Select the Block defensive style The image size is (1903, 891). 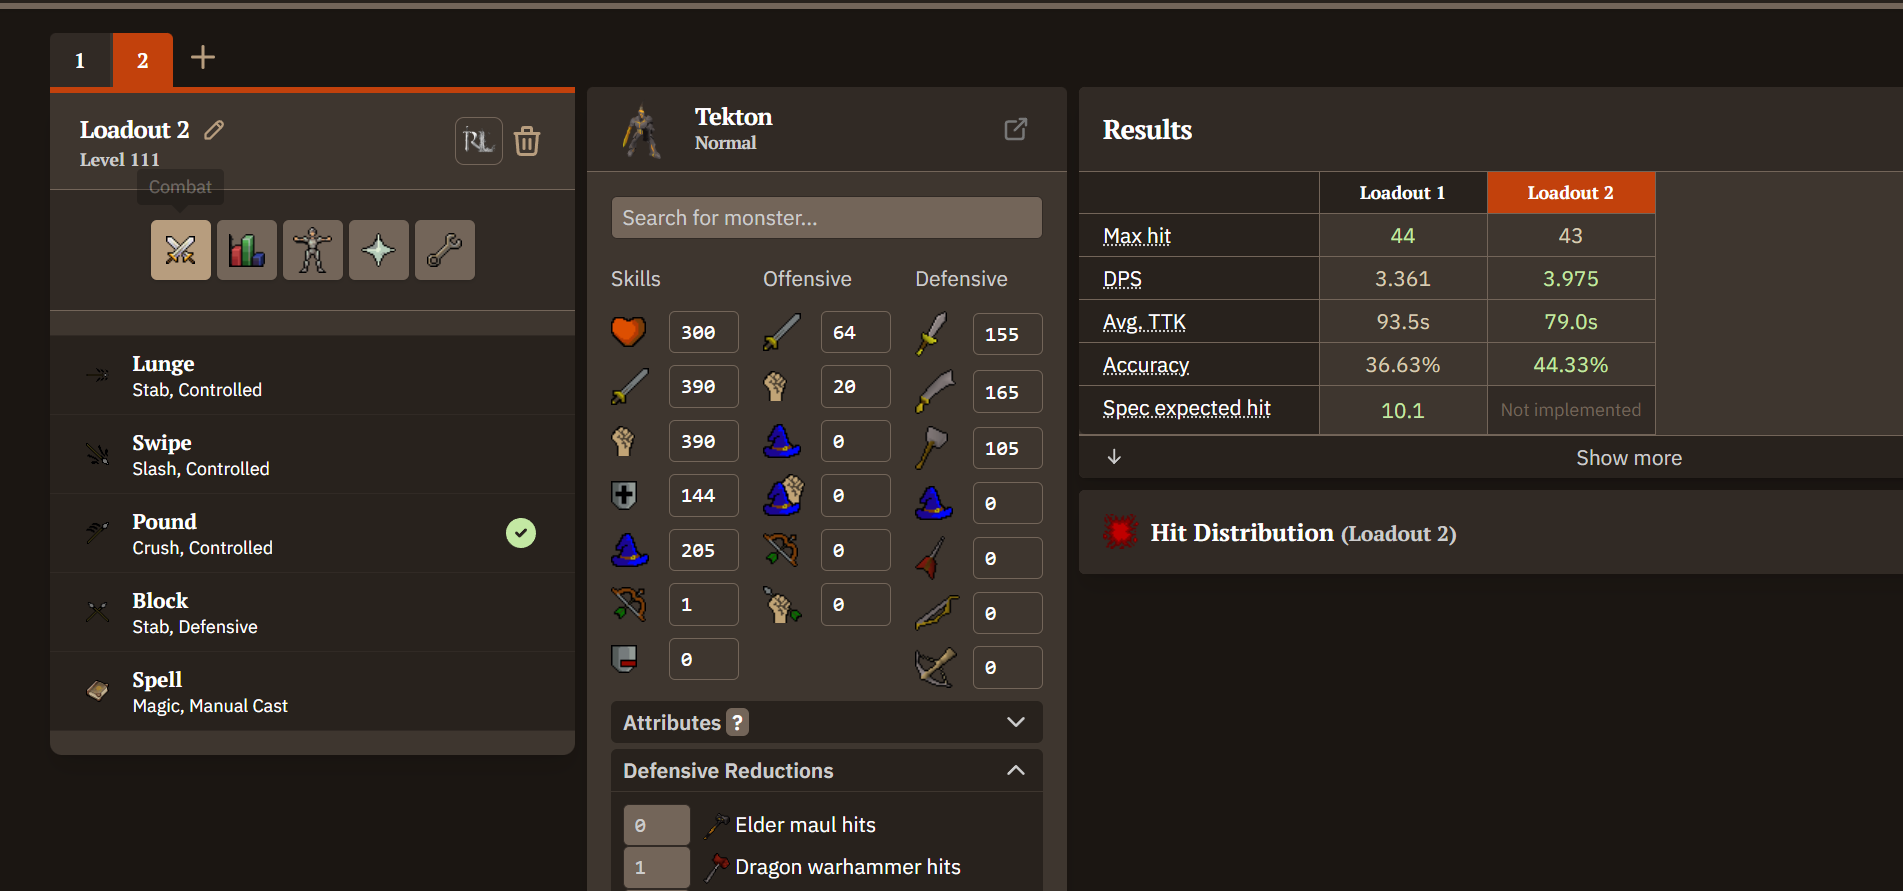(x=312, y=613)
